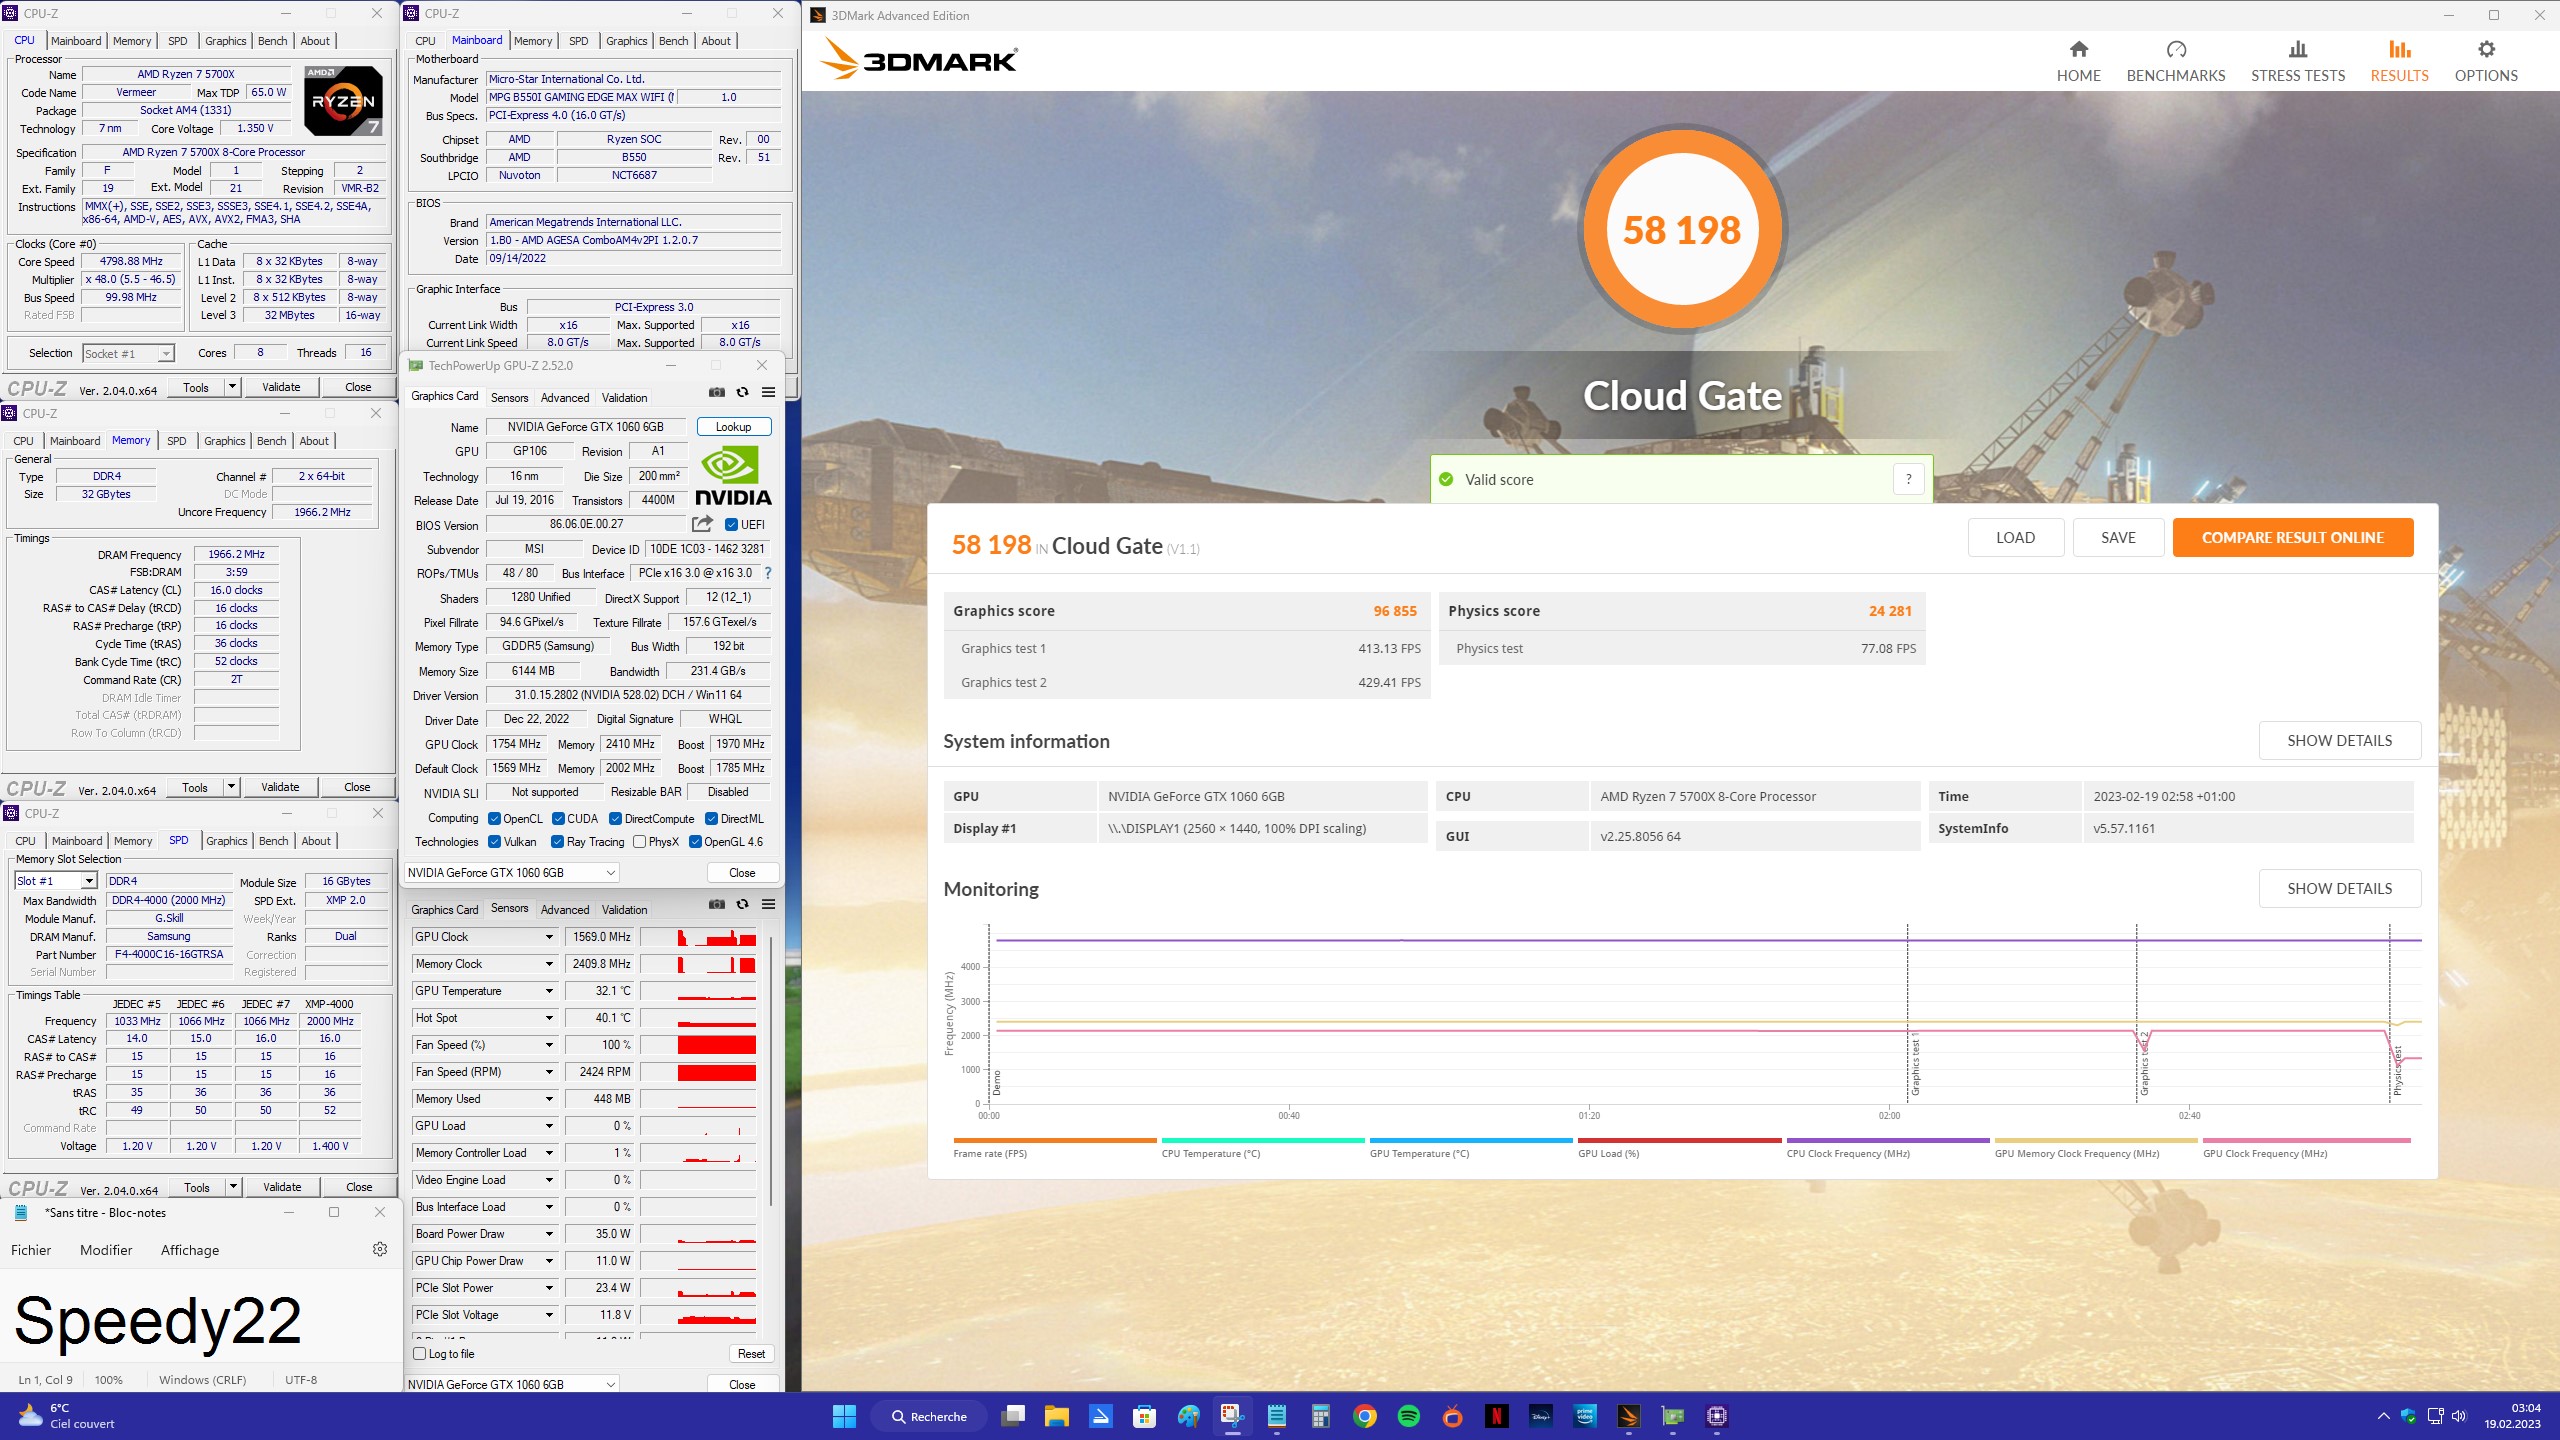The width and height of the screenshot is (2560, 1440).
Task: Toggle the UEFI checkbox in GPU-Z
Action: coord(731,524)
